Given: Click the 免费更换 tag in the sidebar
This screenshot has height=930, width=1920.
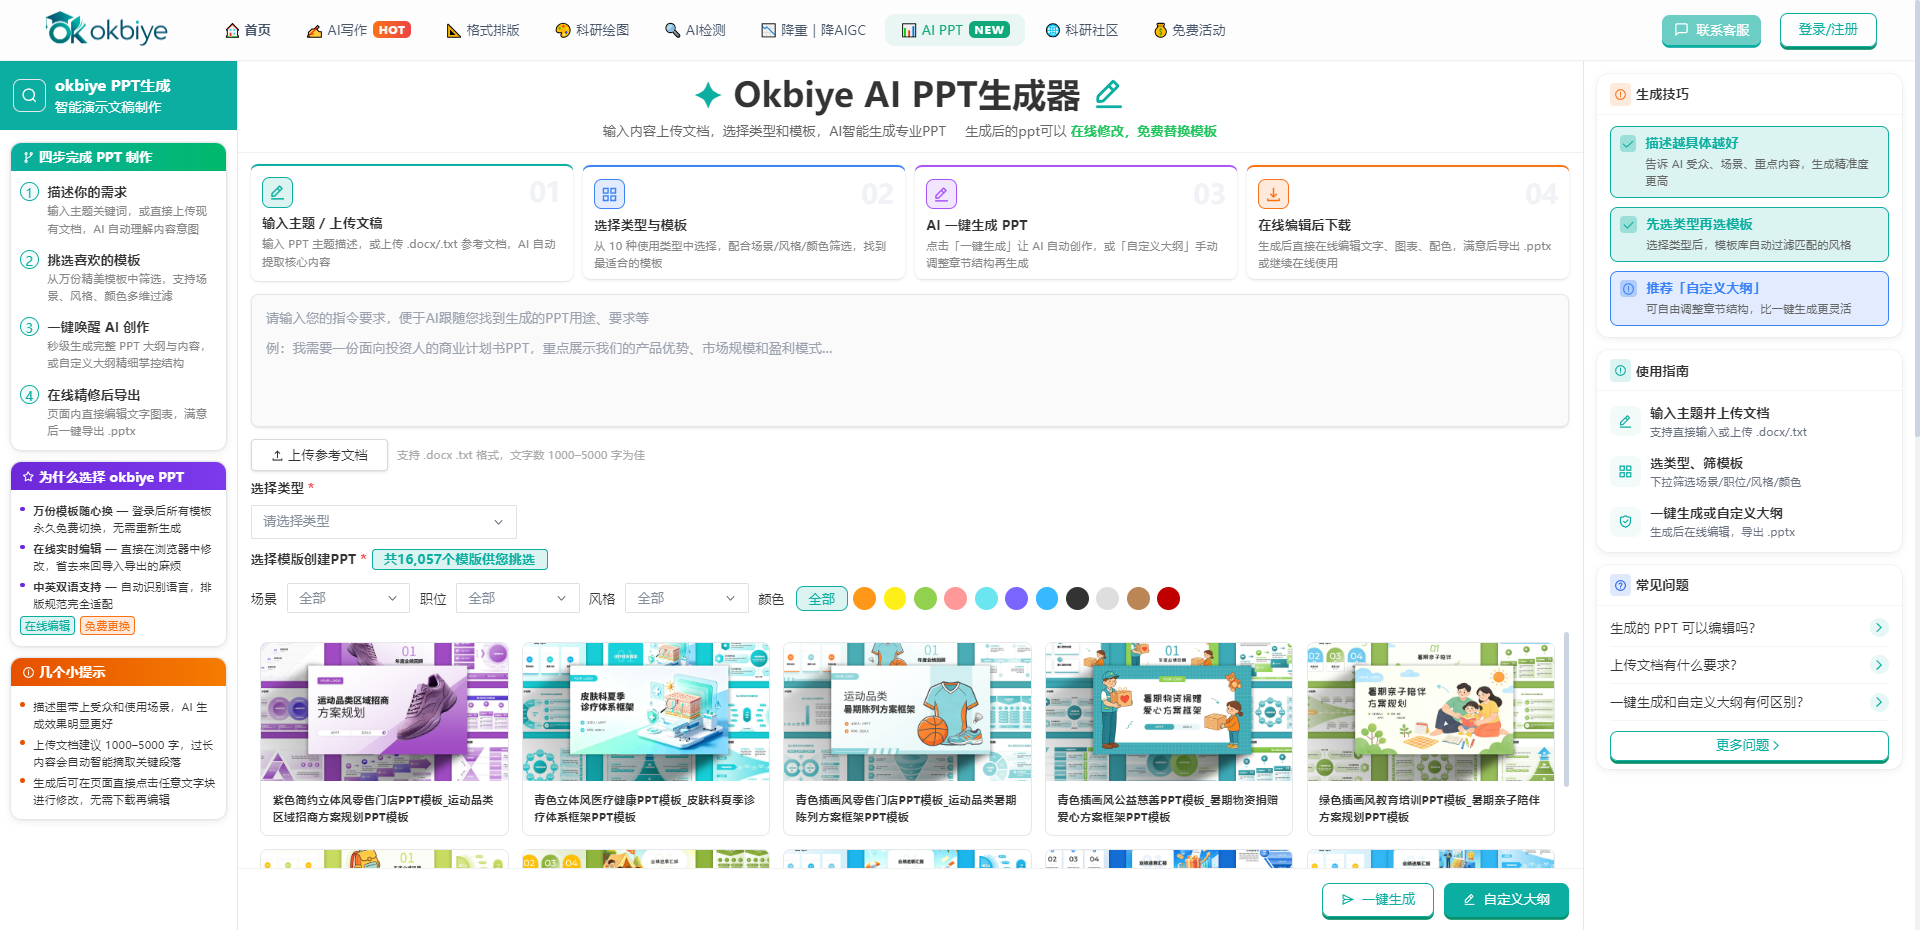Looking at the screenshot, I should (107, 626).
